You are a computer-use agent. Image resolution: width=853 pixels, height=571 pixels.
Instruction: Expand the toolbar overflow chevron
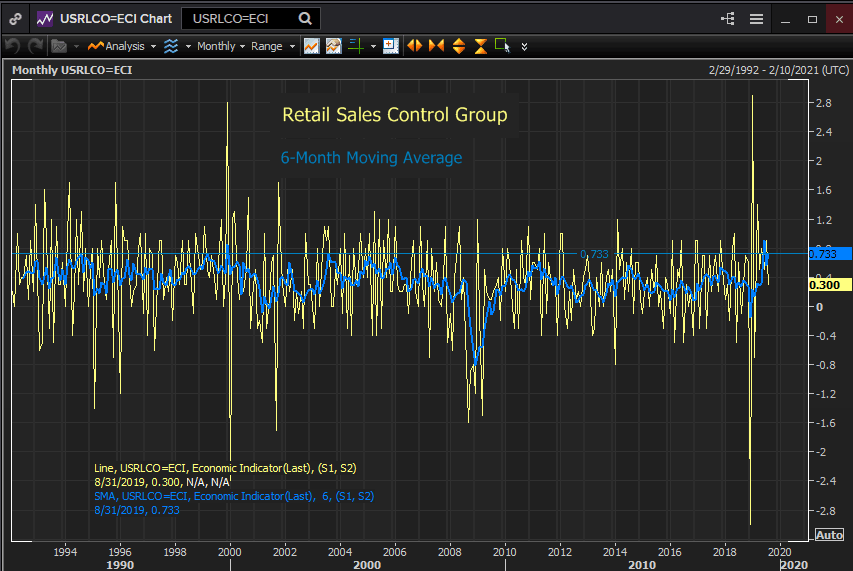pyautogui.click(x=524, y=46)
